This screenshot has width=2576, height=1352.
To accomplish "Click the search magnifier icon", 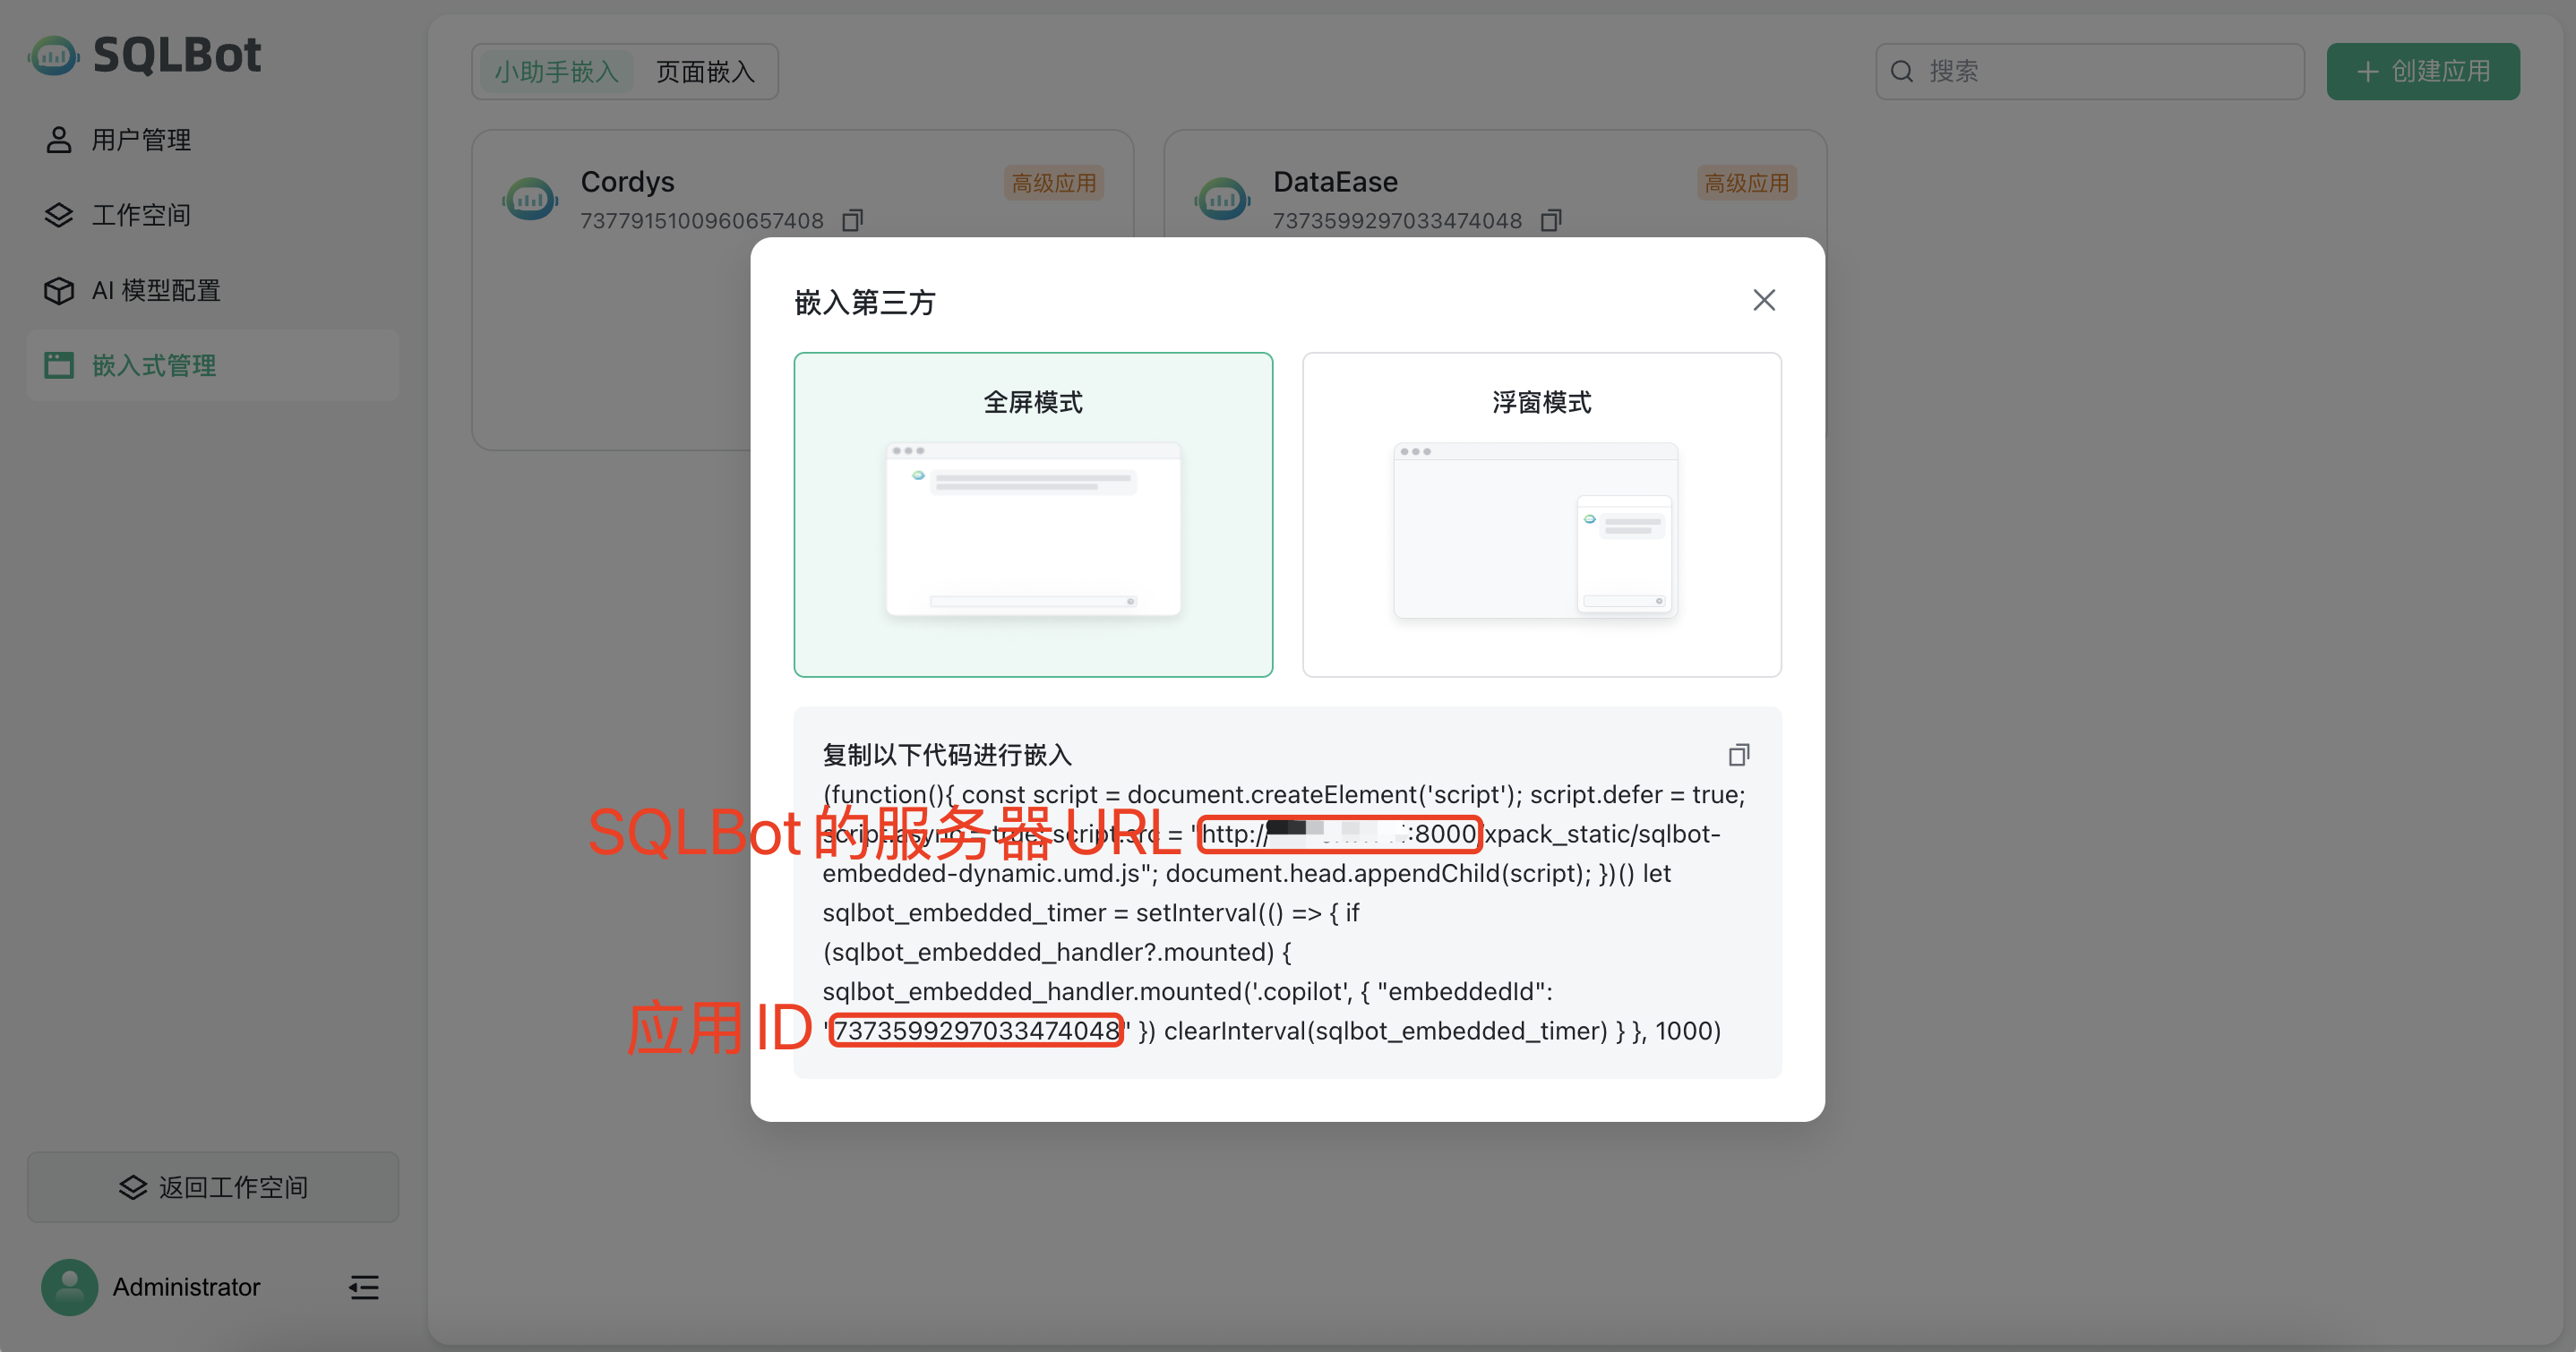I will click(x=1902, y=72).
